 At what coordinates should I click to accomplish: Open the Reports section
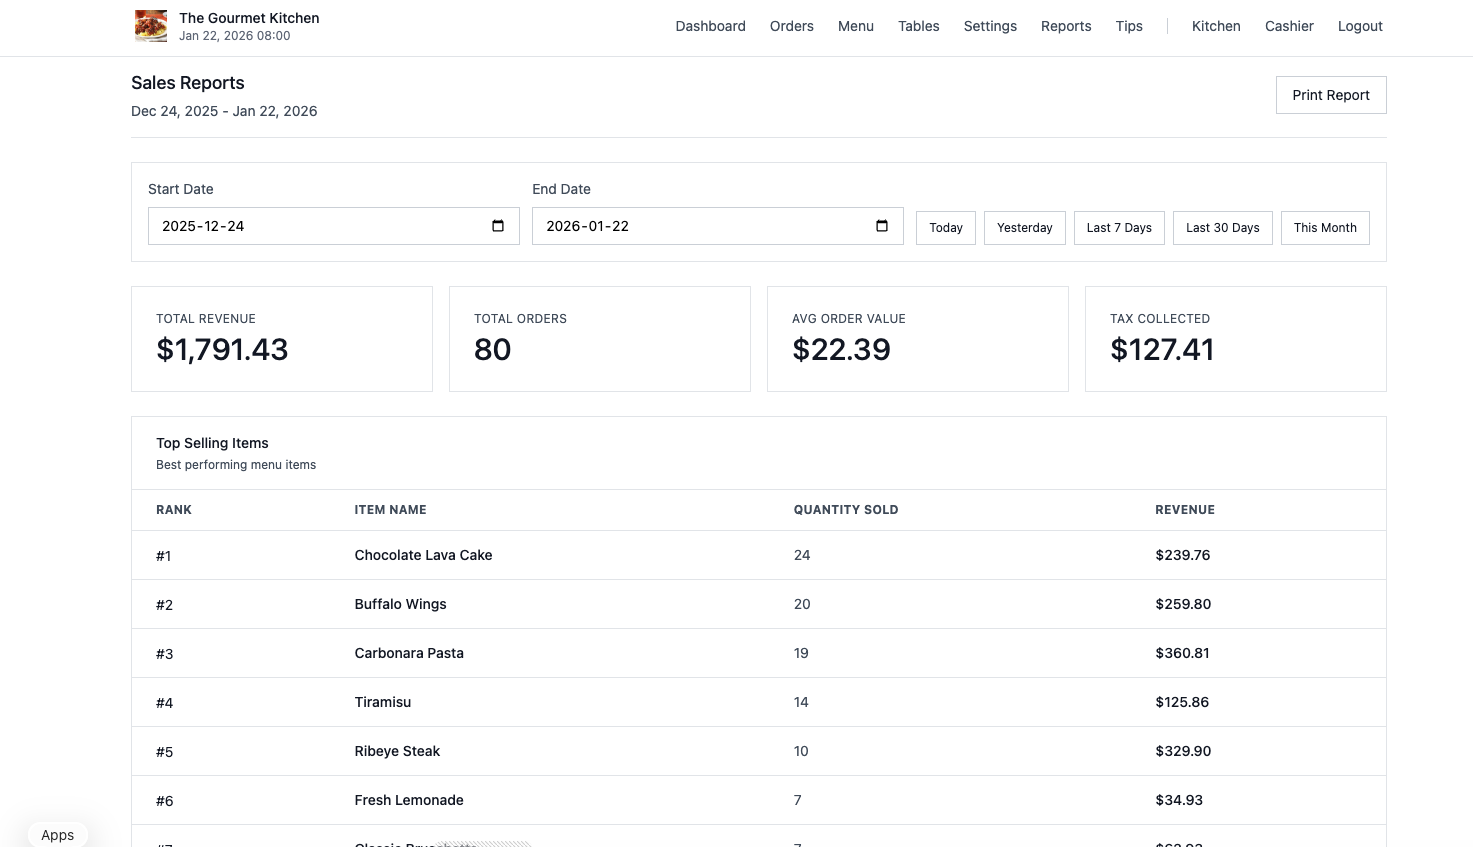(x=1065, y=26)
